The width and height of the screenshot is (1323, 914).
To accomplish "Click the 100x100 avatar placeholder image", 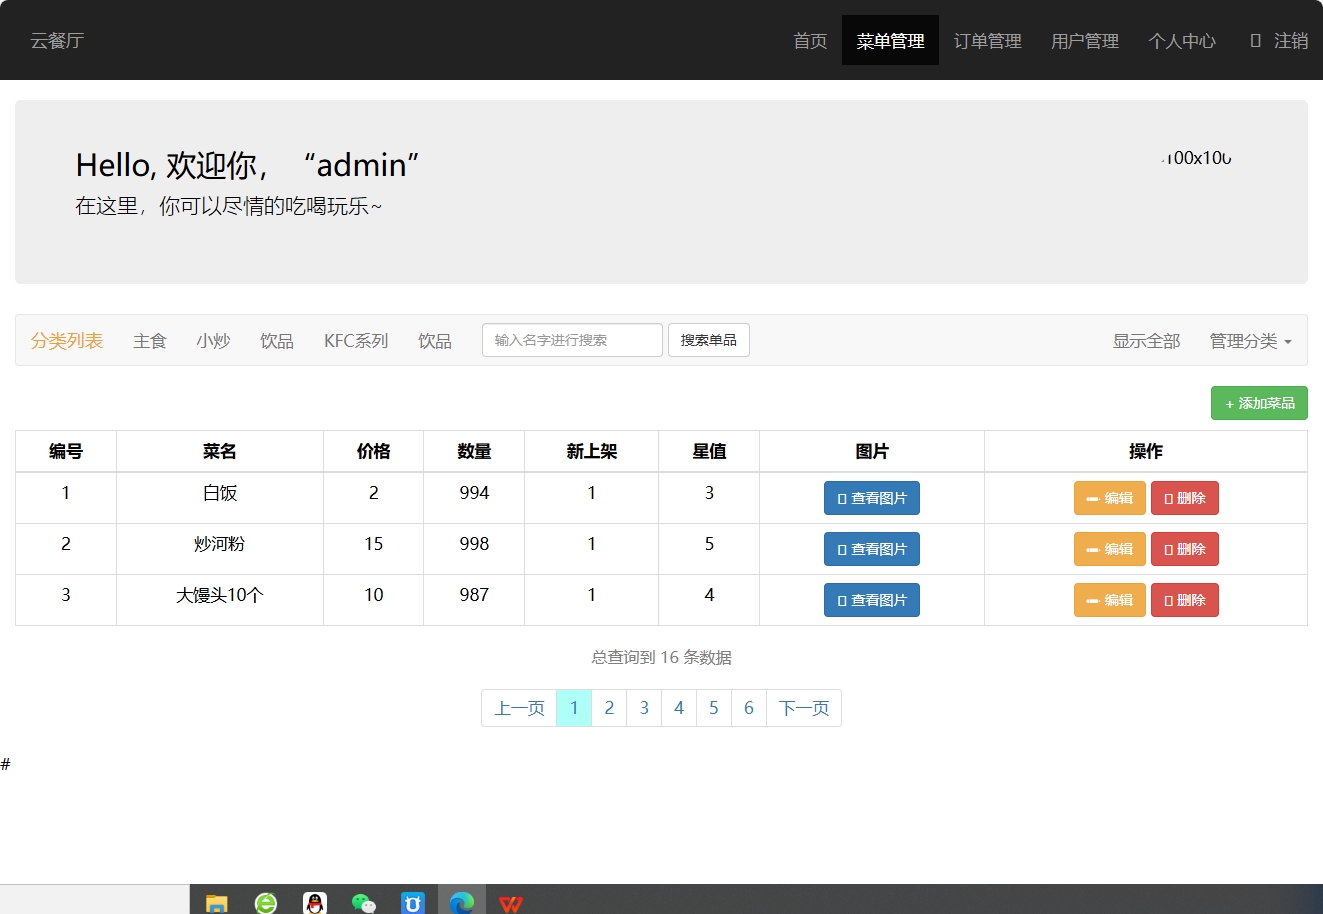I will (x=1197, y=158).
